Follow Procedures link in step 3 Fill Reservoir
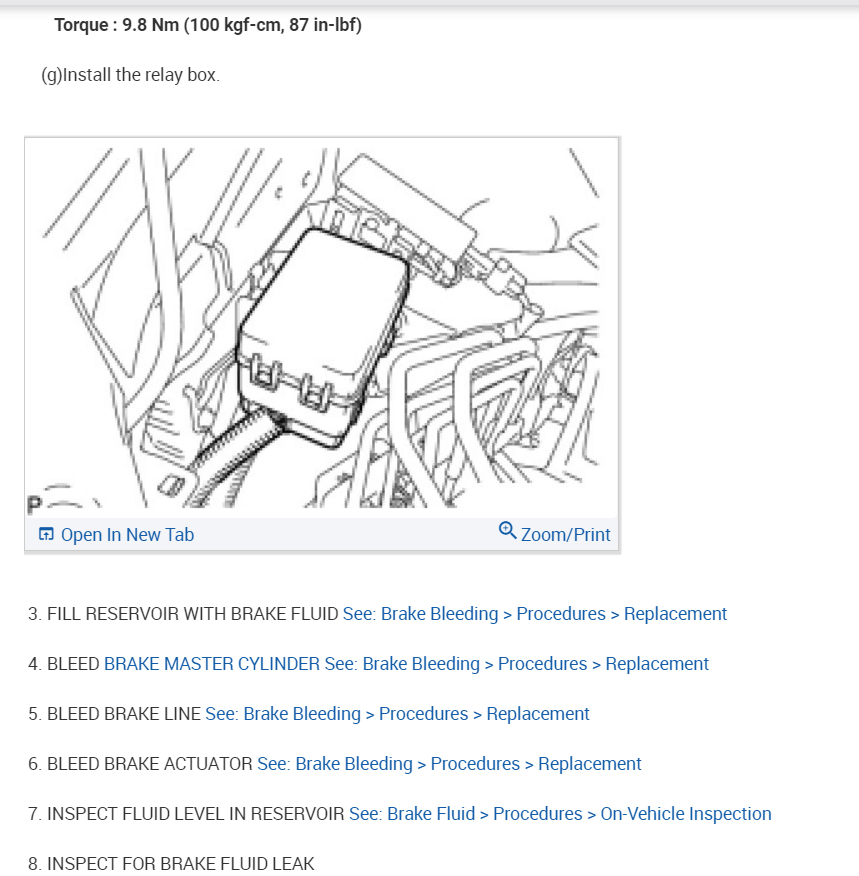The height and width of the screenshot is (876, 859). pyautogui.click(x=561, y=613)
